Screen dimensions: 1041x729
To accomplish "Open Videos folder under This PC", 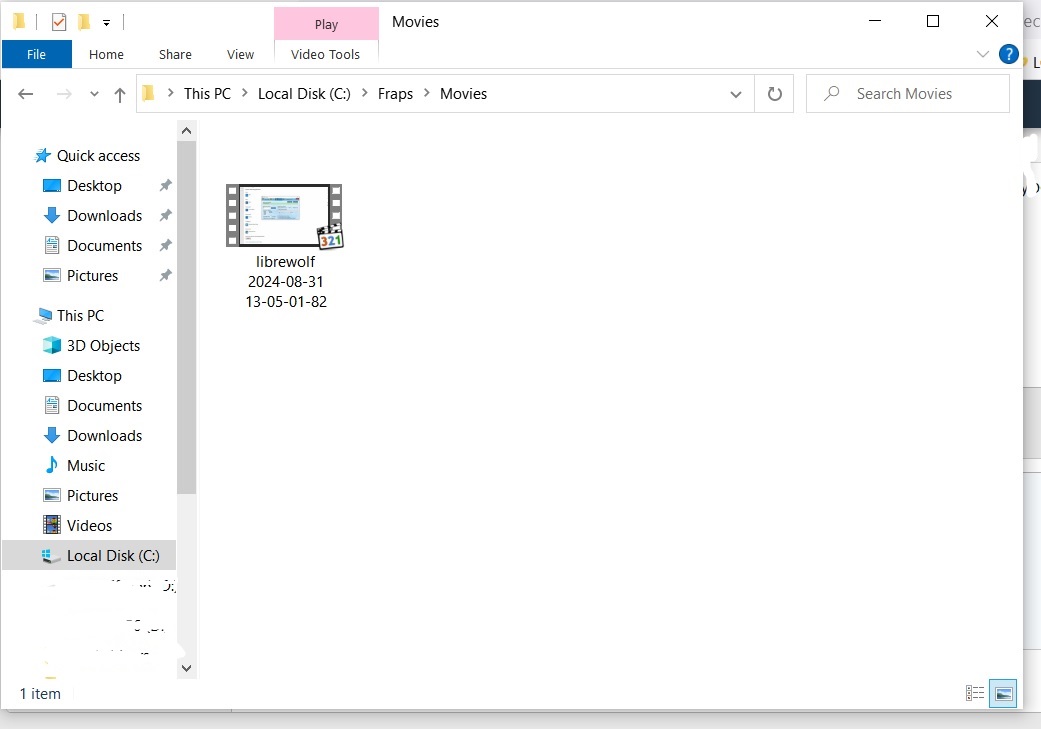I will tap(89, 525).
